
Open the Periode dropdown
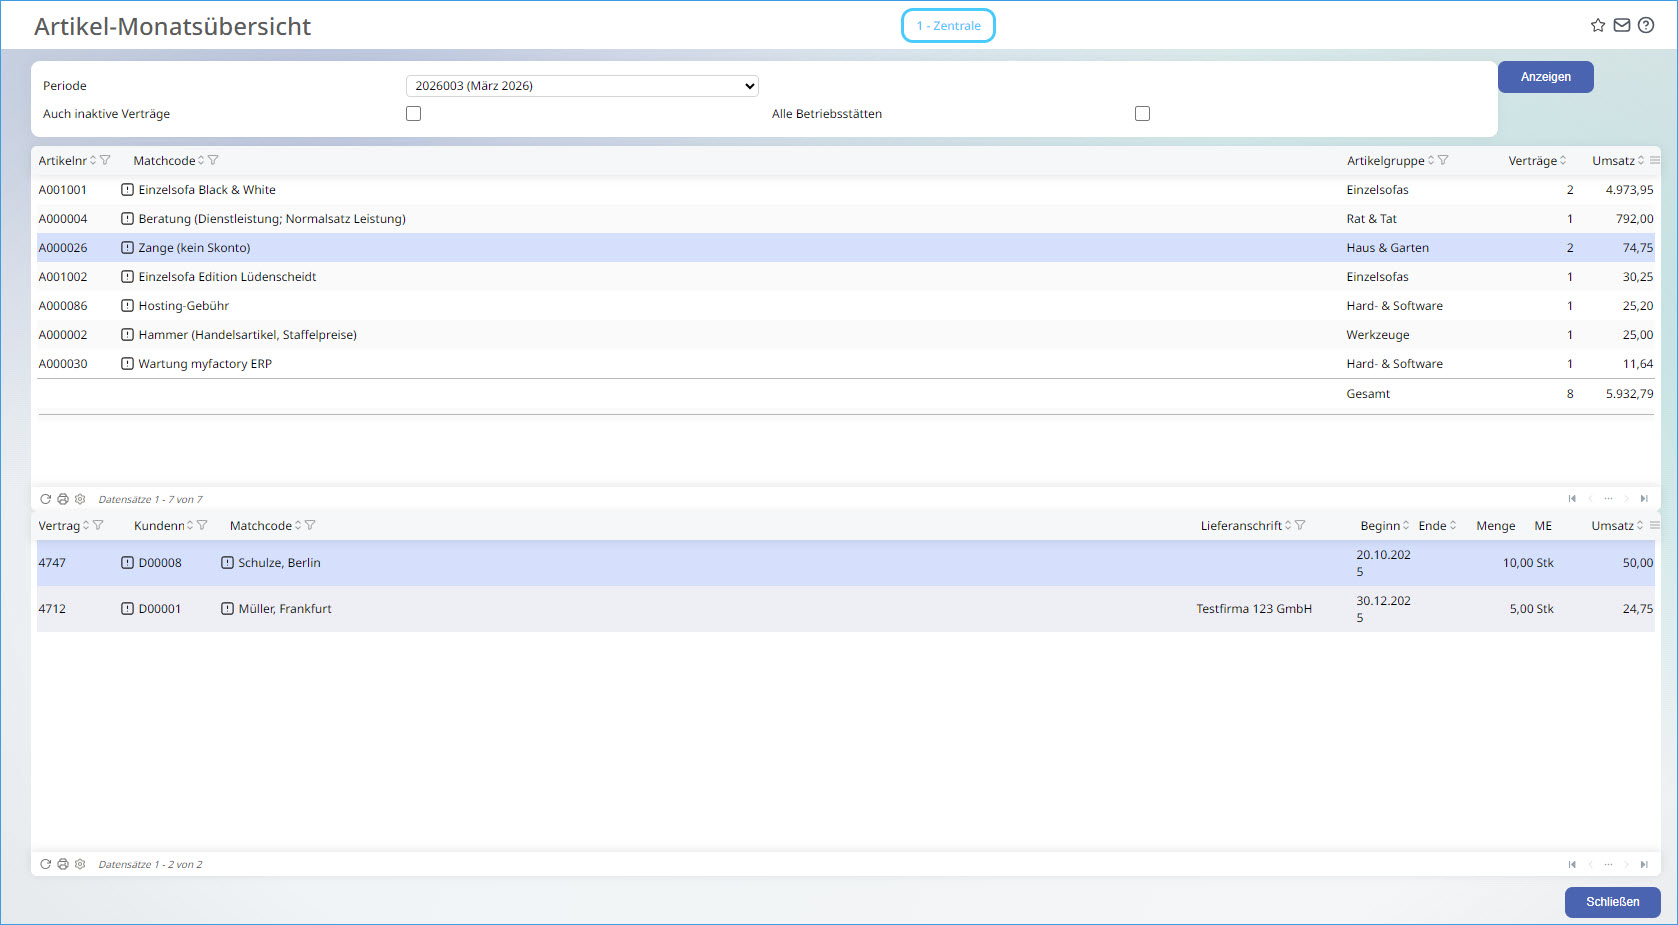582,86
